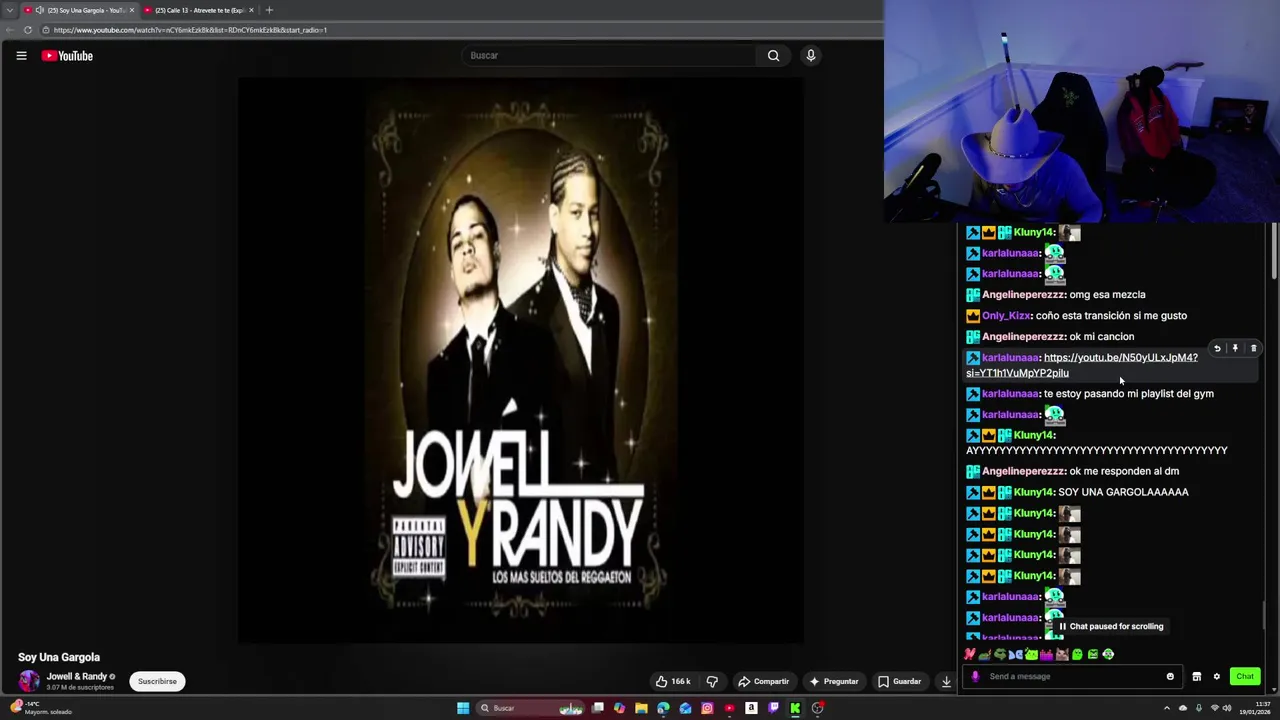1280x720 pixels.
Task: Resume chat via Chat paused for scrolling
Action: (1110, 626)
